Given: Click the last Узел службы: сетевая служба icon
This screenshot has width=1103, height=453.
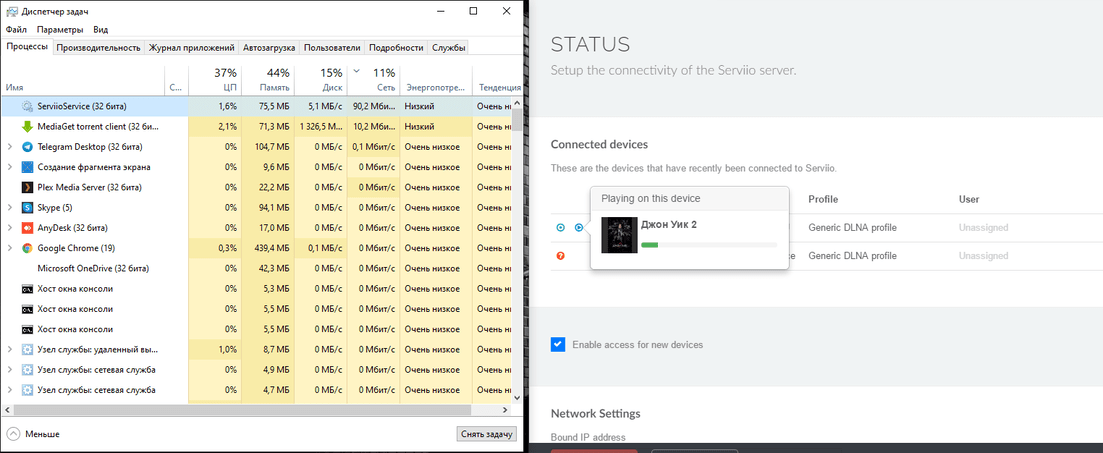Looking at the screenshot, I should tap(27, 390).
